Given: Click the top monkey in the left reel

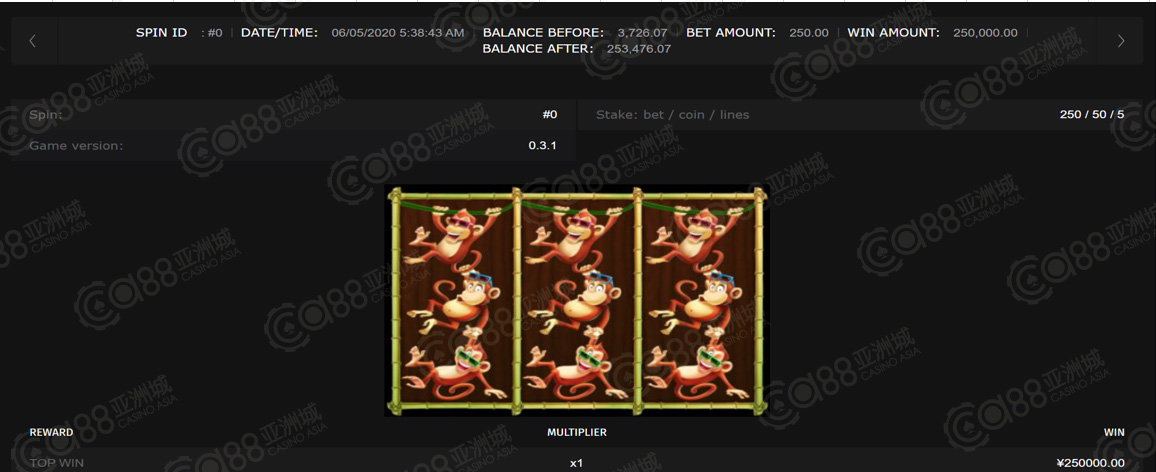Looking at the screenshot, I should [x=454, y=235].
